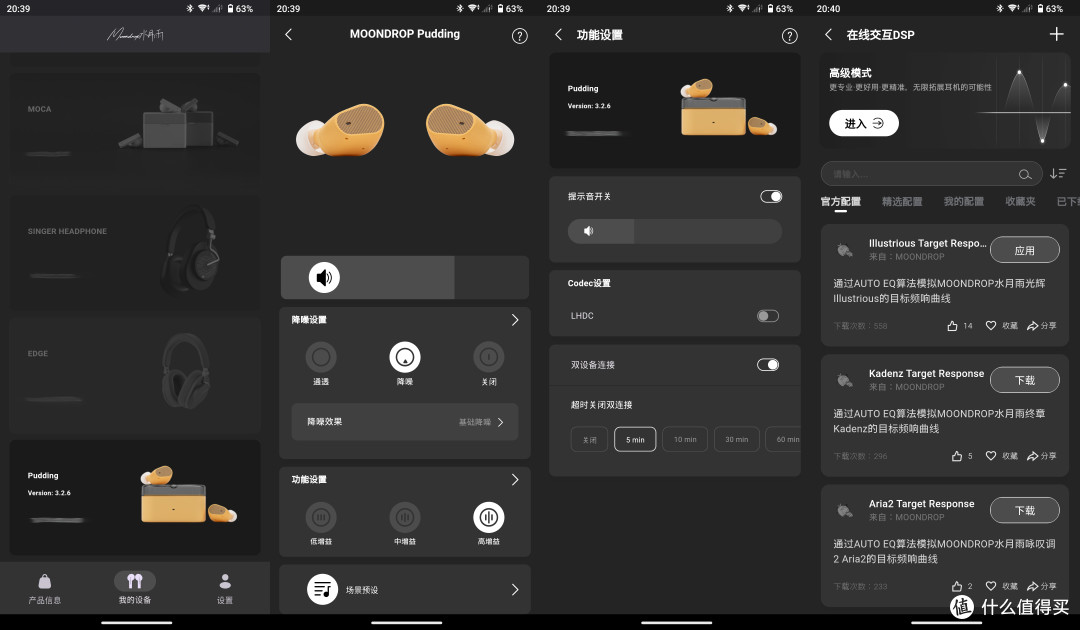
Task: Tap the prompt tone speaker icon
Action: 588,231
